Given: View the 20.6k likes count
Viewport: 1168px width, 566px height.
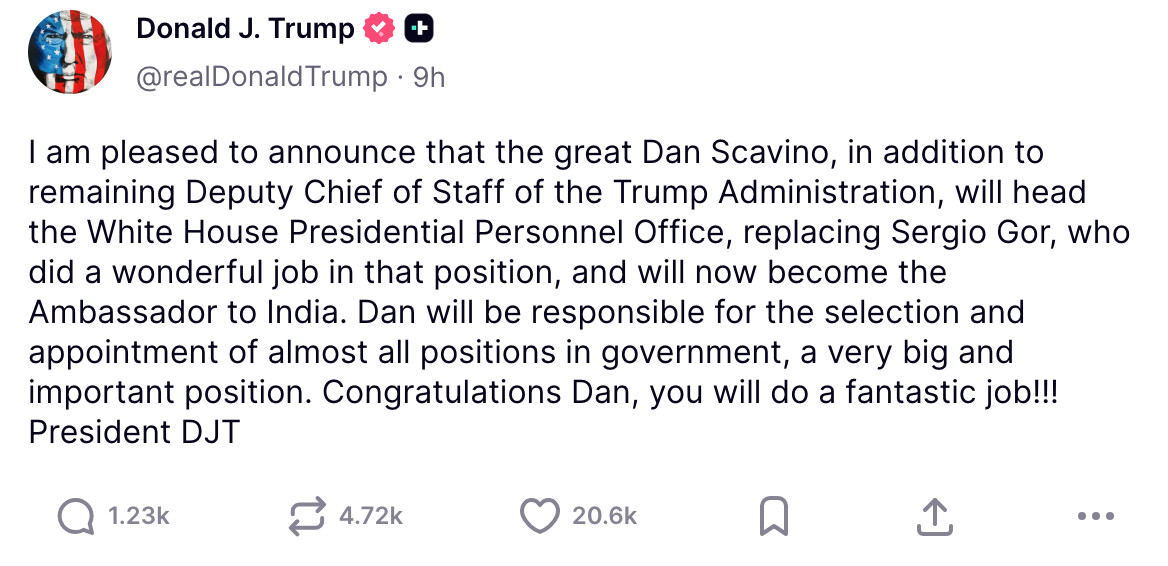Looking at the screenshot, I should pyautogui.click(x=604, y=516).
